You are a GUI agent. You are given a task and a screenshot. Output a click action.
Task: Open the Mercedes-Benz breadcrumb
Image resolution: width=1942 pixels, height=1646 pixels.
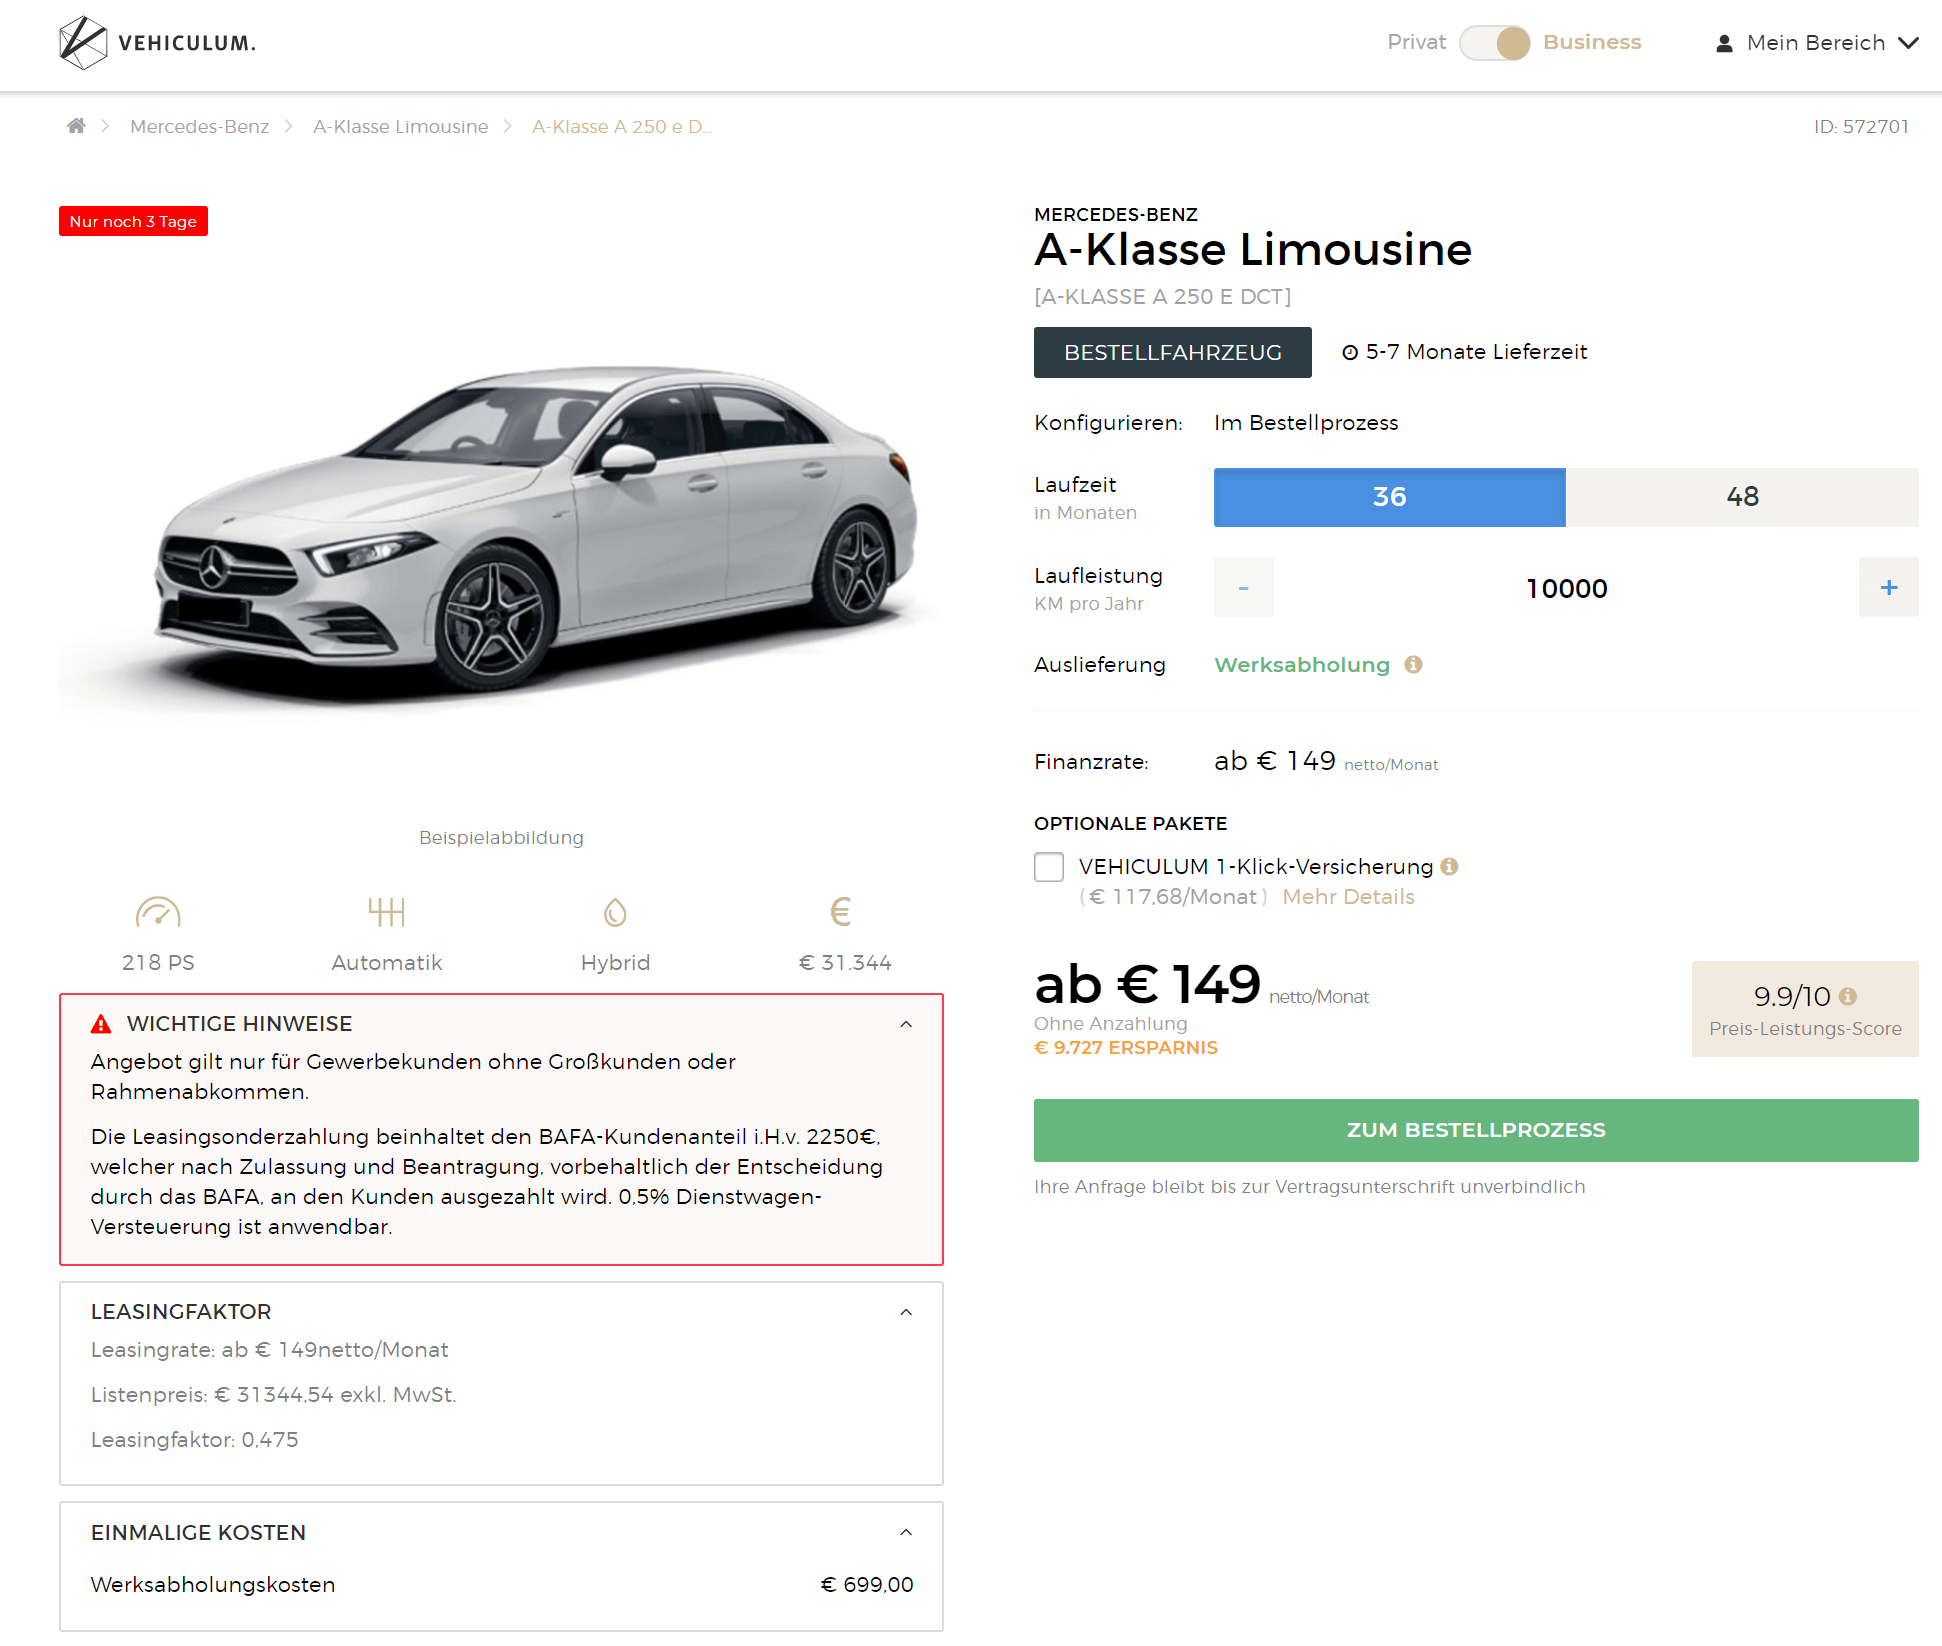click(199, 127)
